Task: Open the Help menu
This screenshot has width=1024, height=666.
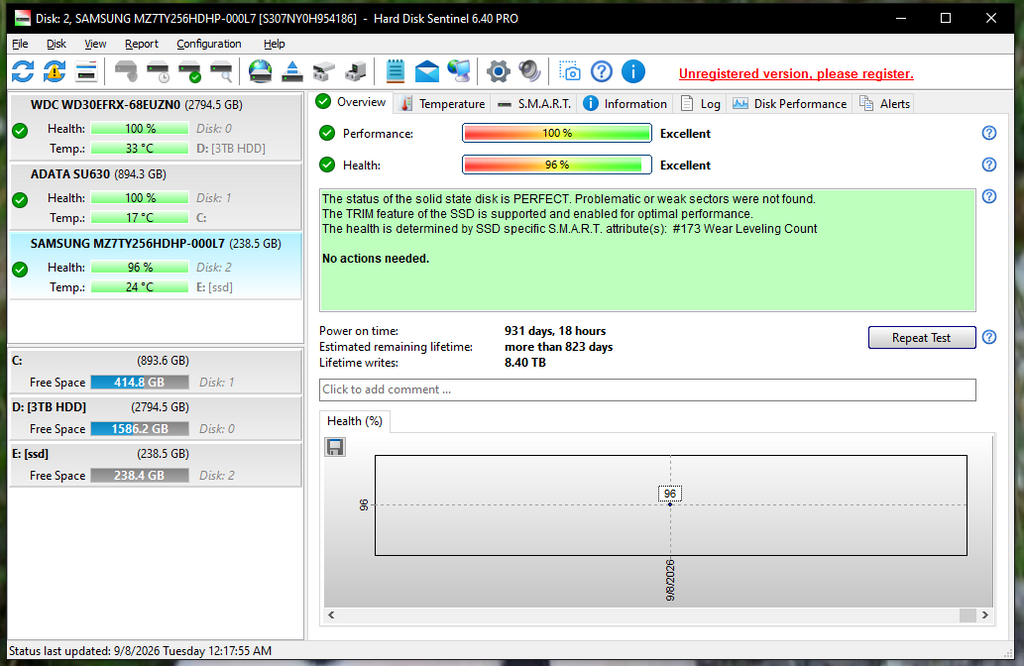Action: [x=274, y=44]
